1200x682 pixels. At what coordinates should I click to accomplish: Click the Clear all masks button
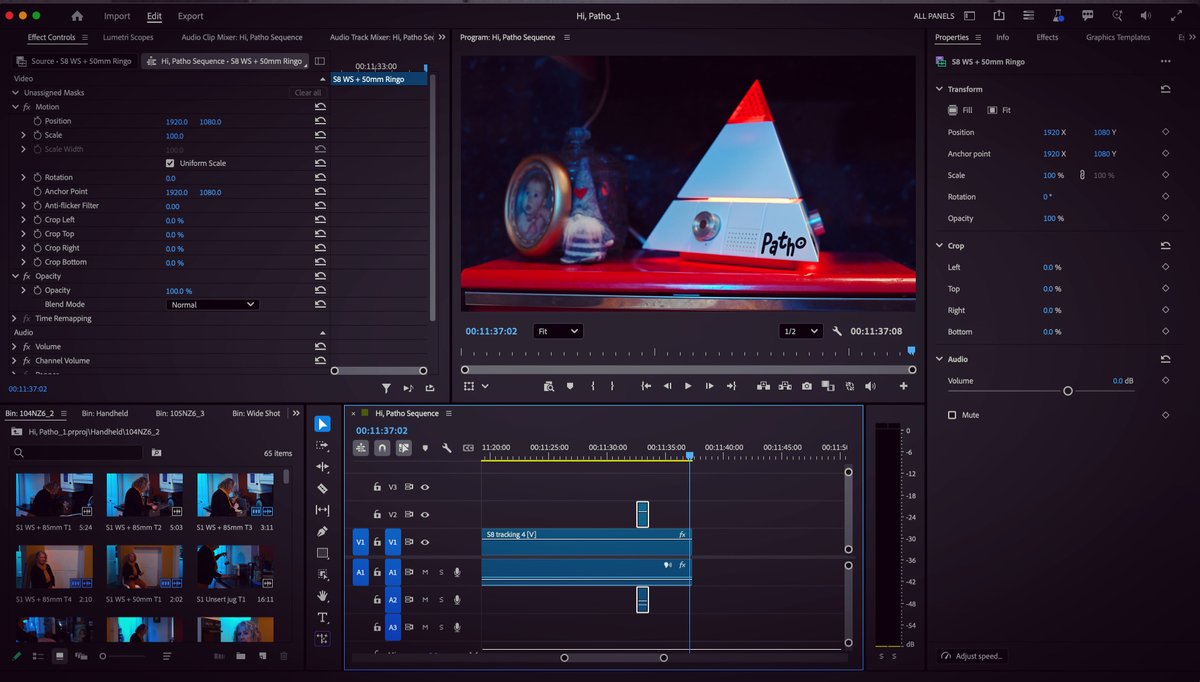(x=308, y=93)
